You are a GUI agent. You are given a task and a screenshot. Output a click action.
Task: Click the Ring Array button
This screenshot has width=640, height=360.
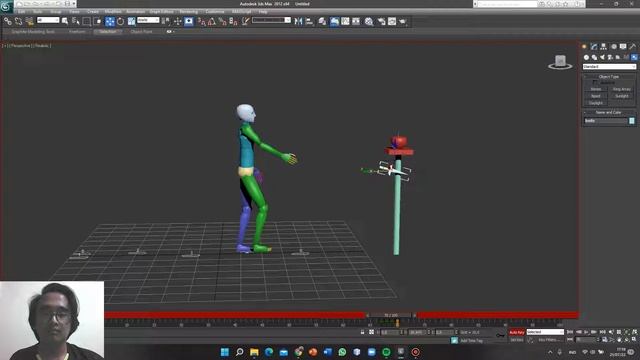tap(622, 89)
